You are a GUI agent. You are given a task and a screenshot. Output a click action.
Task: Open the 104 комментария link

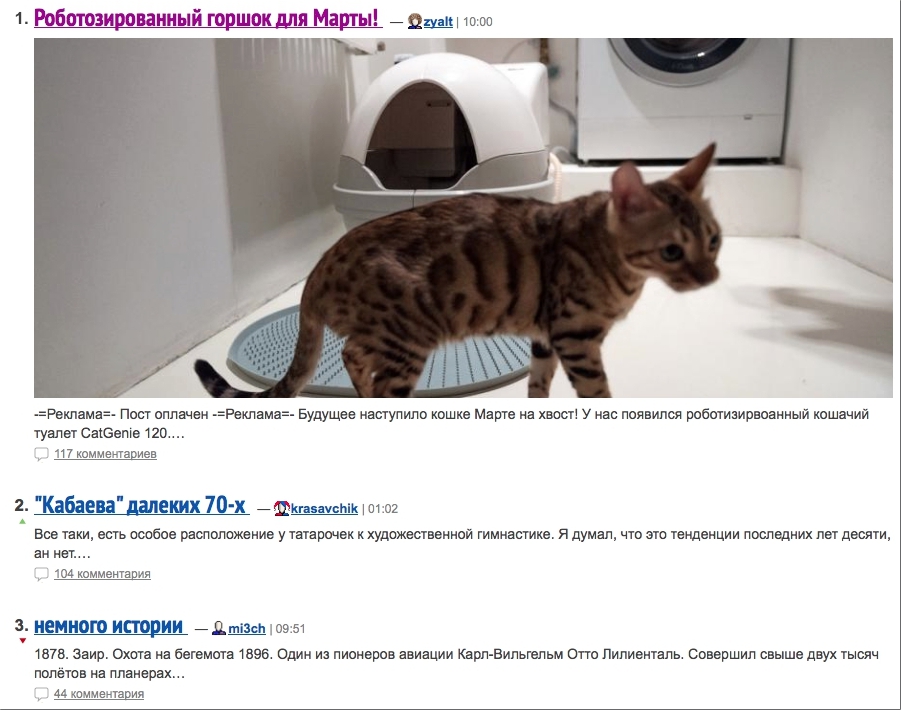pos(102,573)
